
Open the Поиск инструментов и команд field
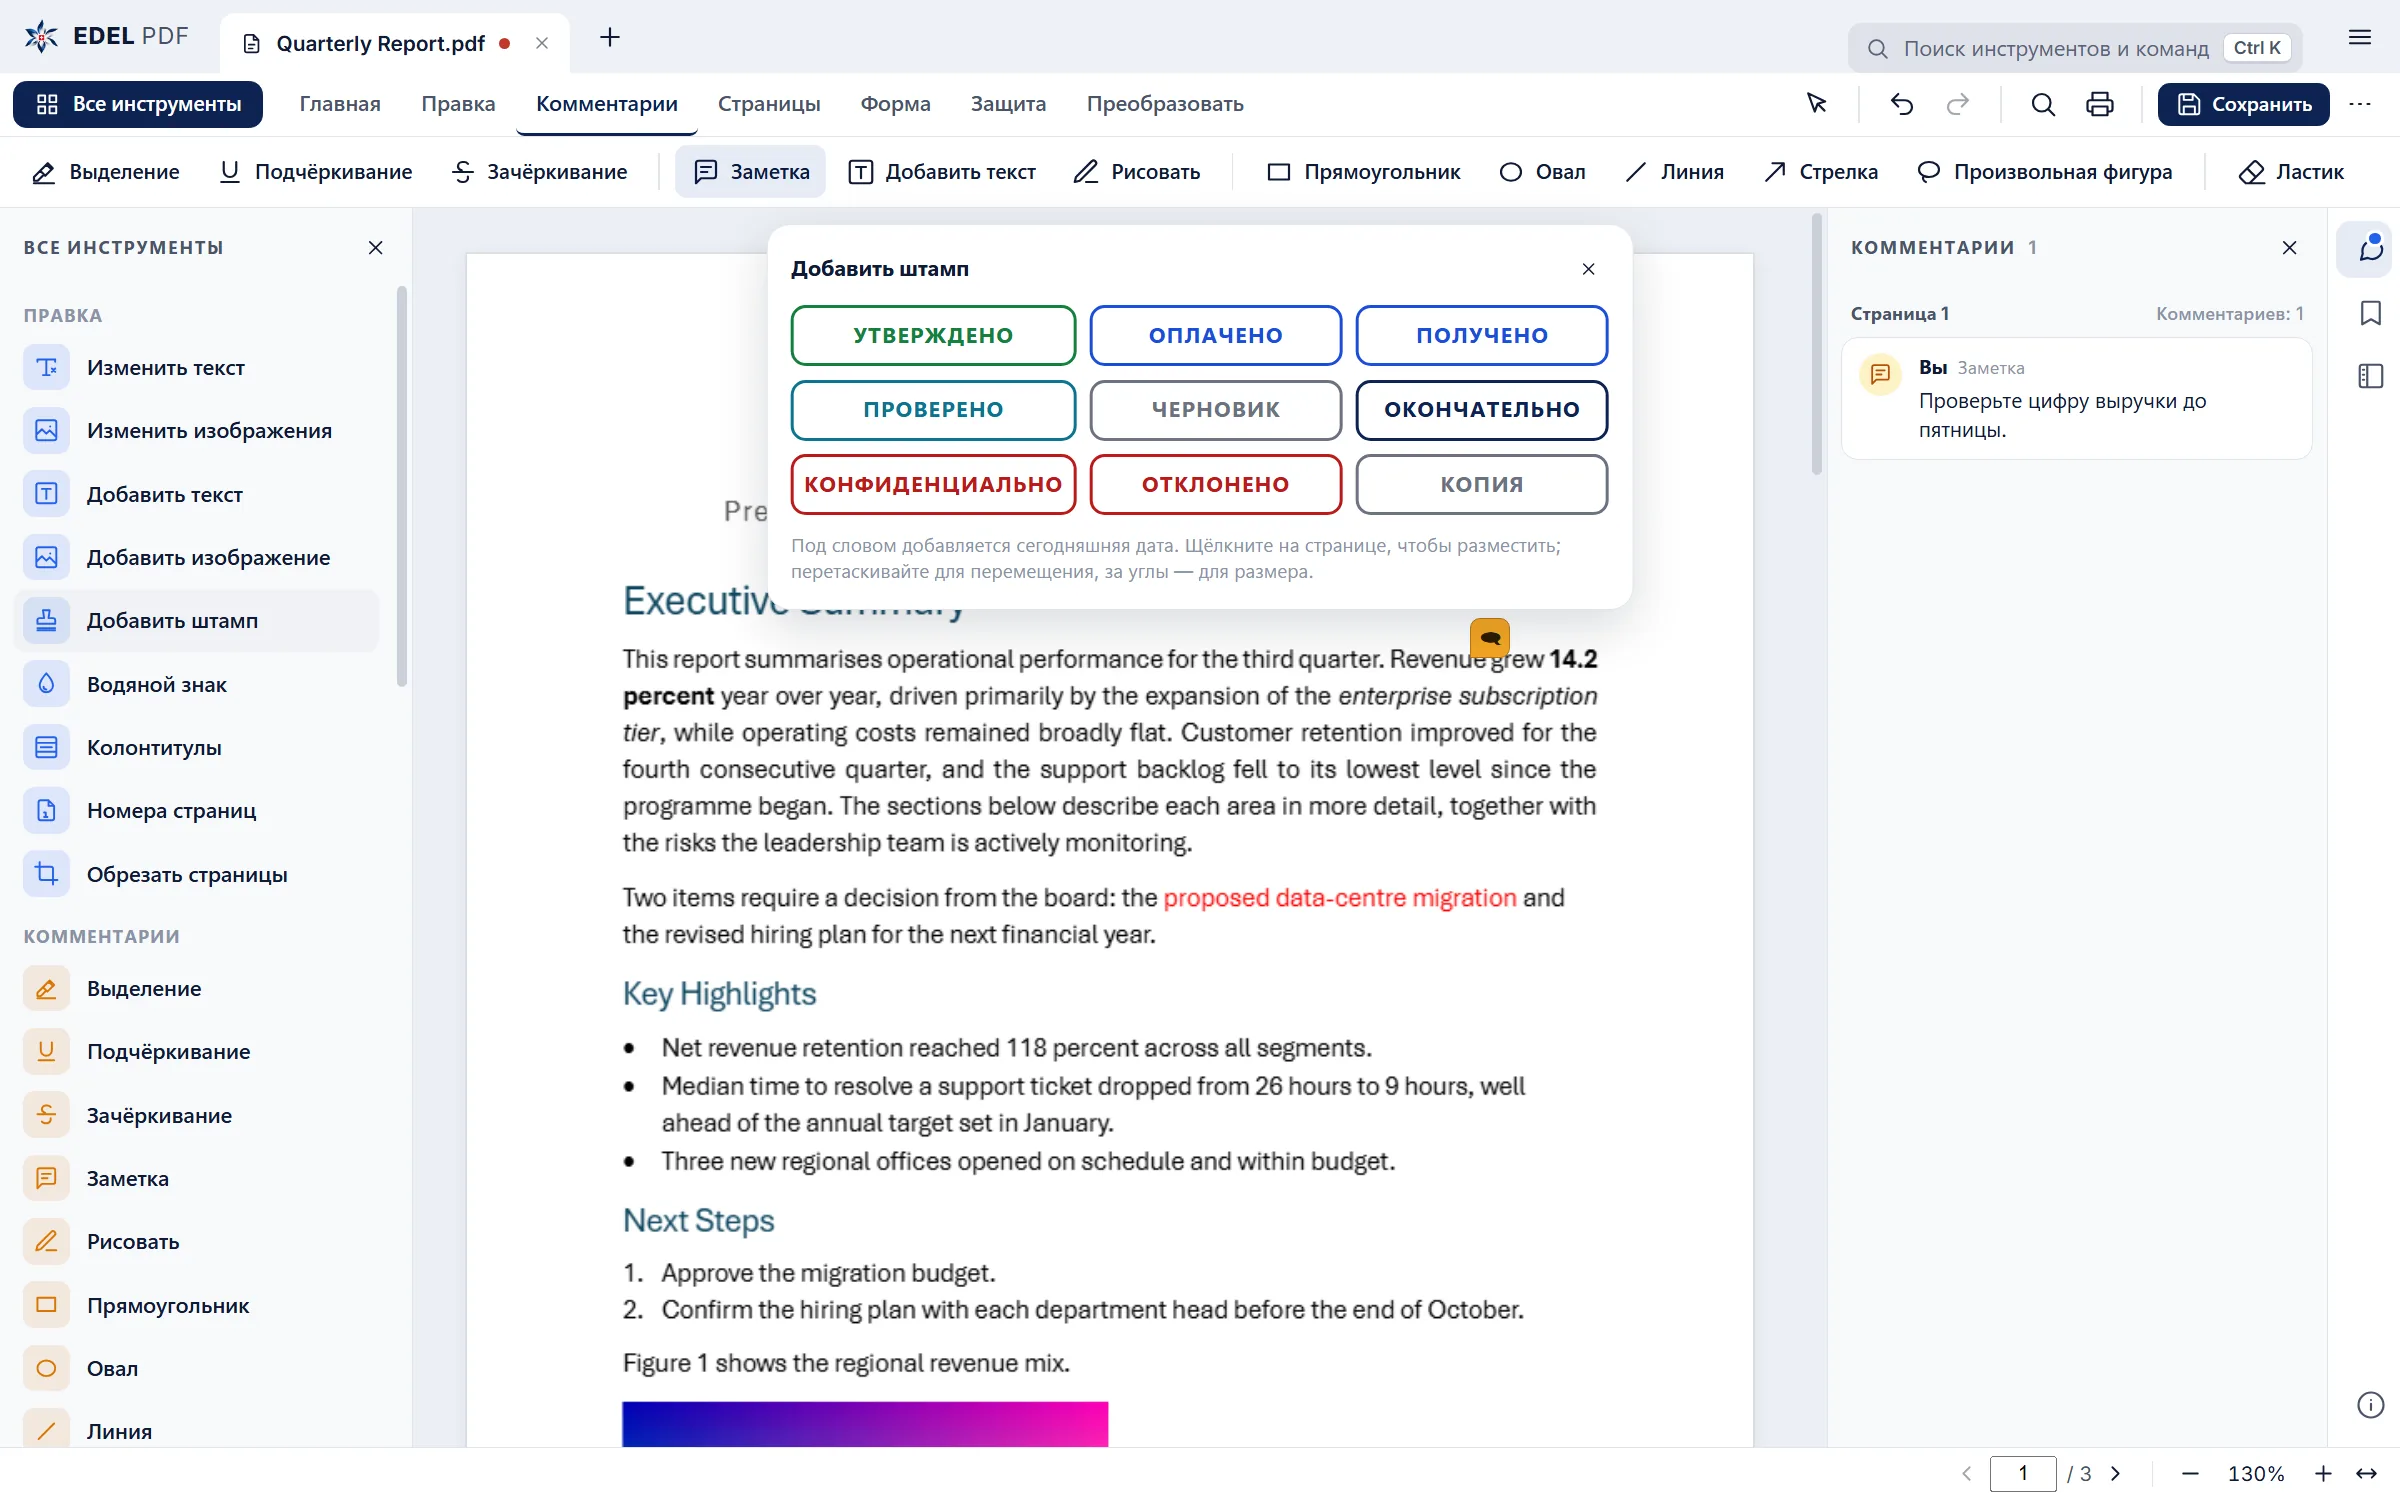click(2075, 48)
